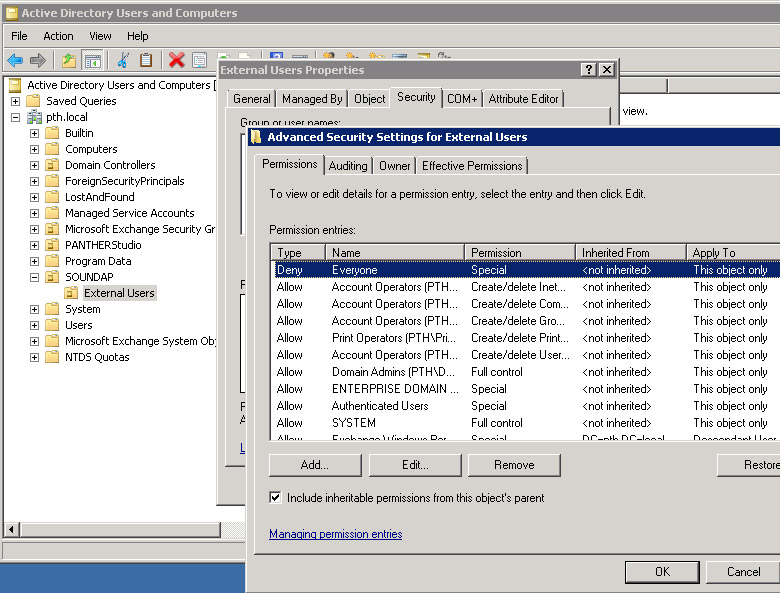
Task: Expand the Computers container
Action: (x=34, y=149)
